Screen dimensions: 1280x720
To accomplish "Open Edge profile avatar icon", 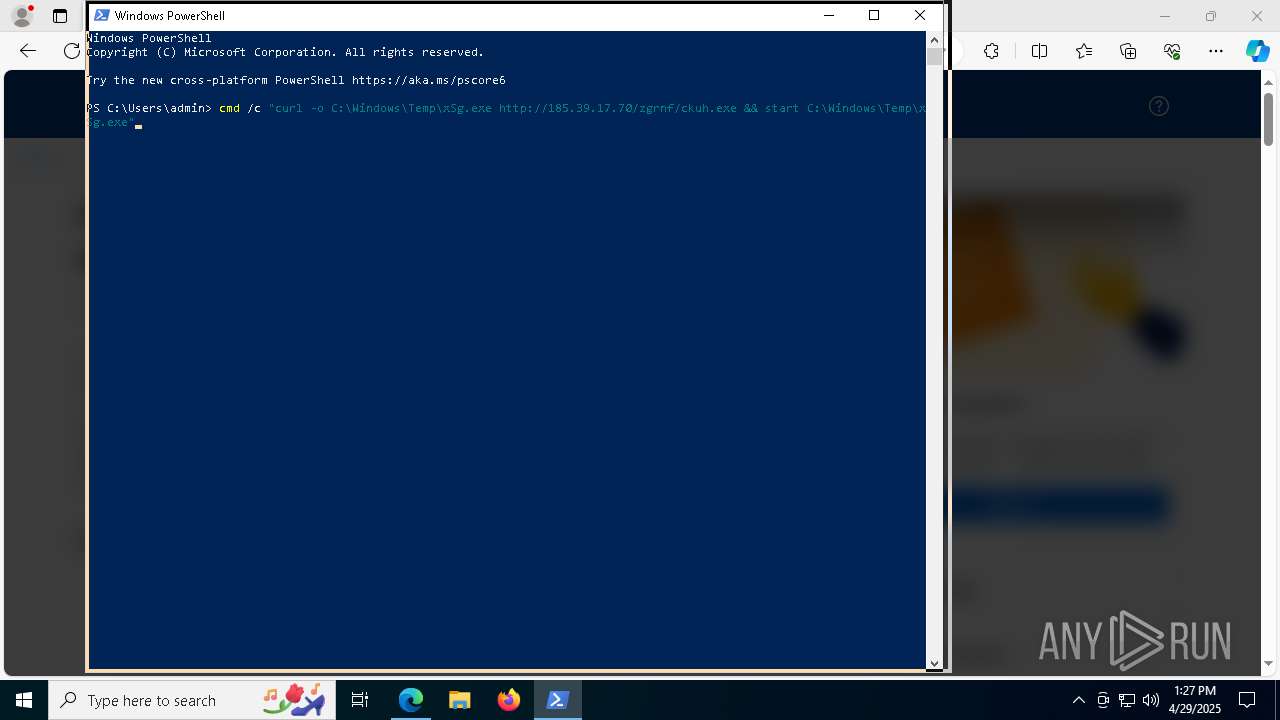I will pyautogui.click(x=21, y=16).
